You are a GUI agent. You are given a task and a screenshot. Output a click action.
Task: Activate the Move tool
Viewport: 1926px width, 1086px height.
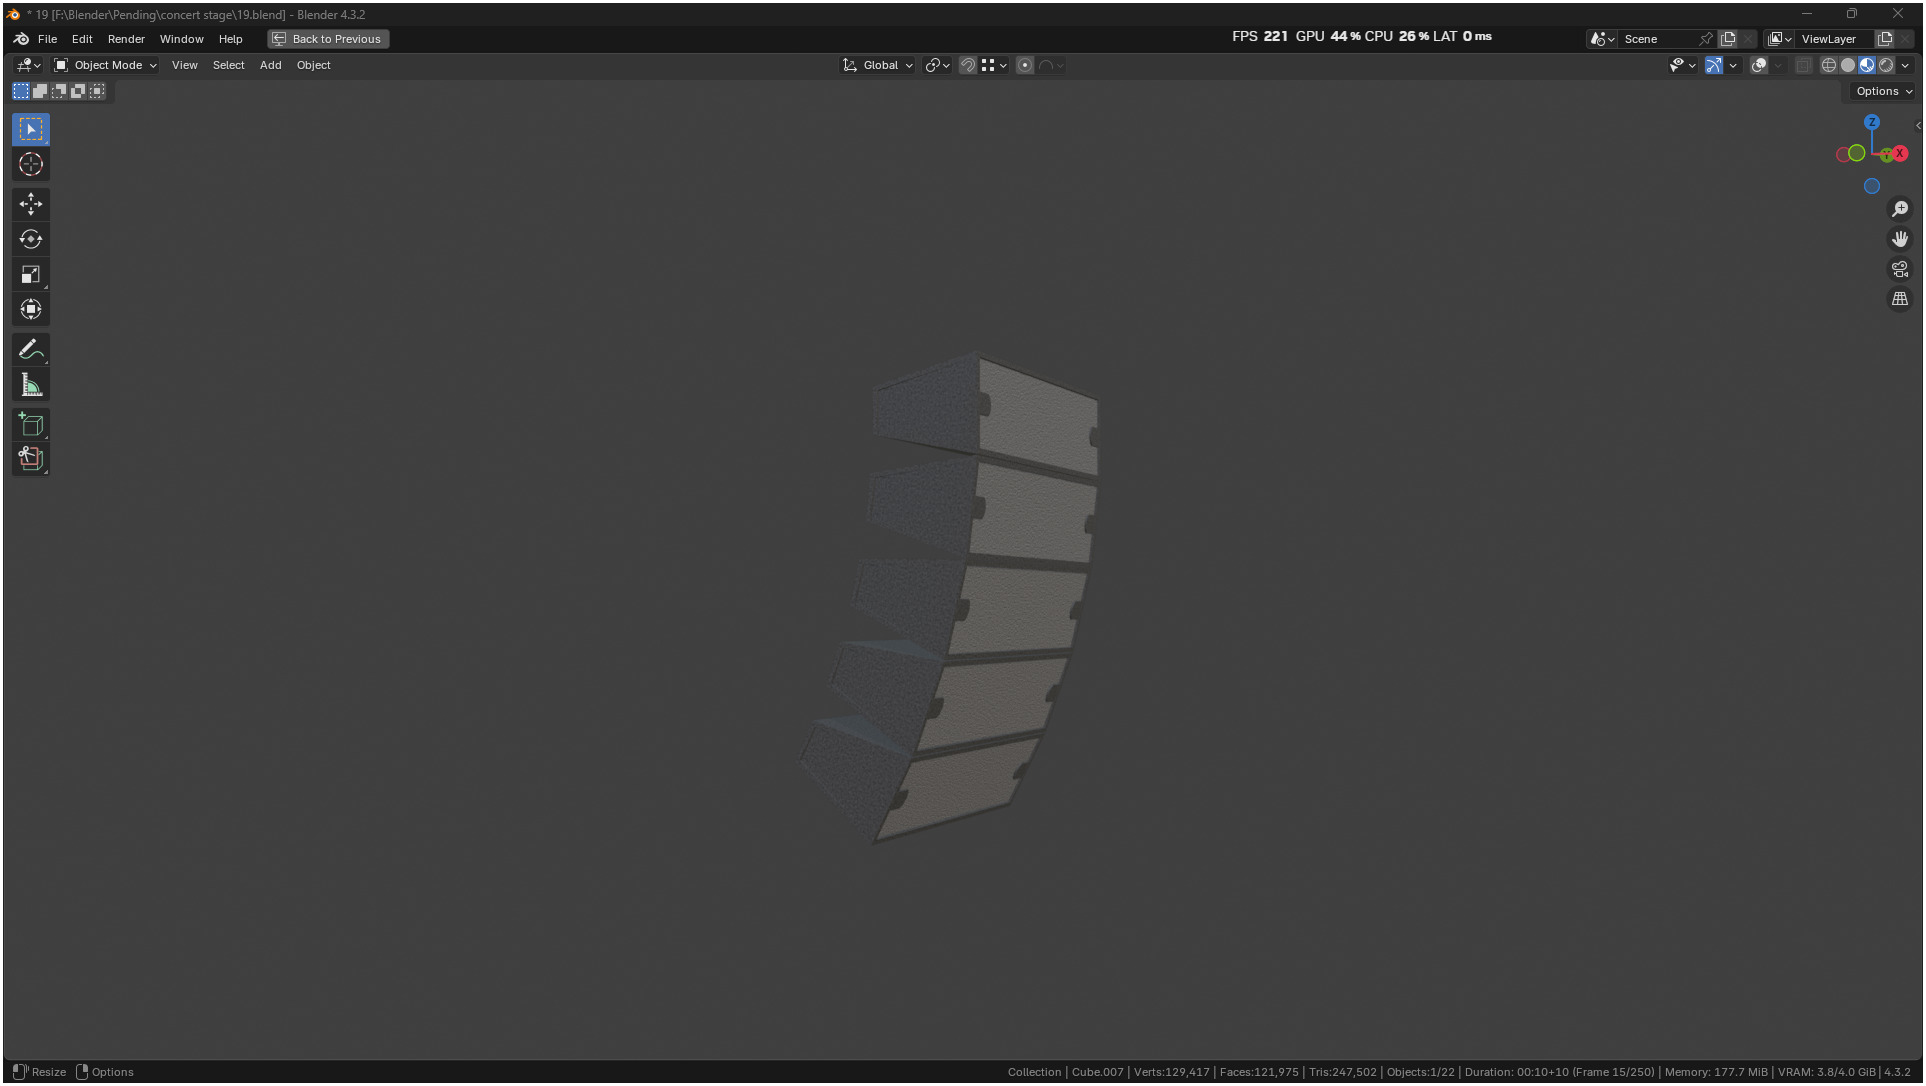[31, 204]
